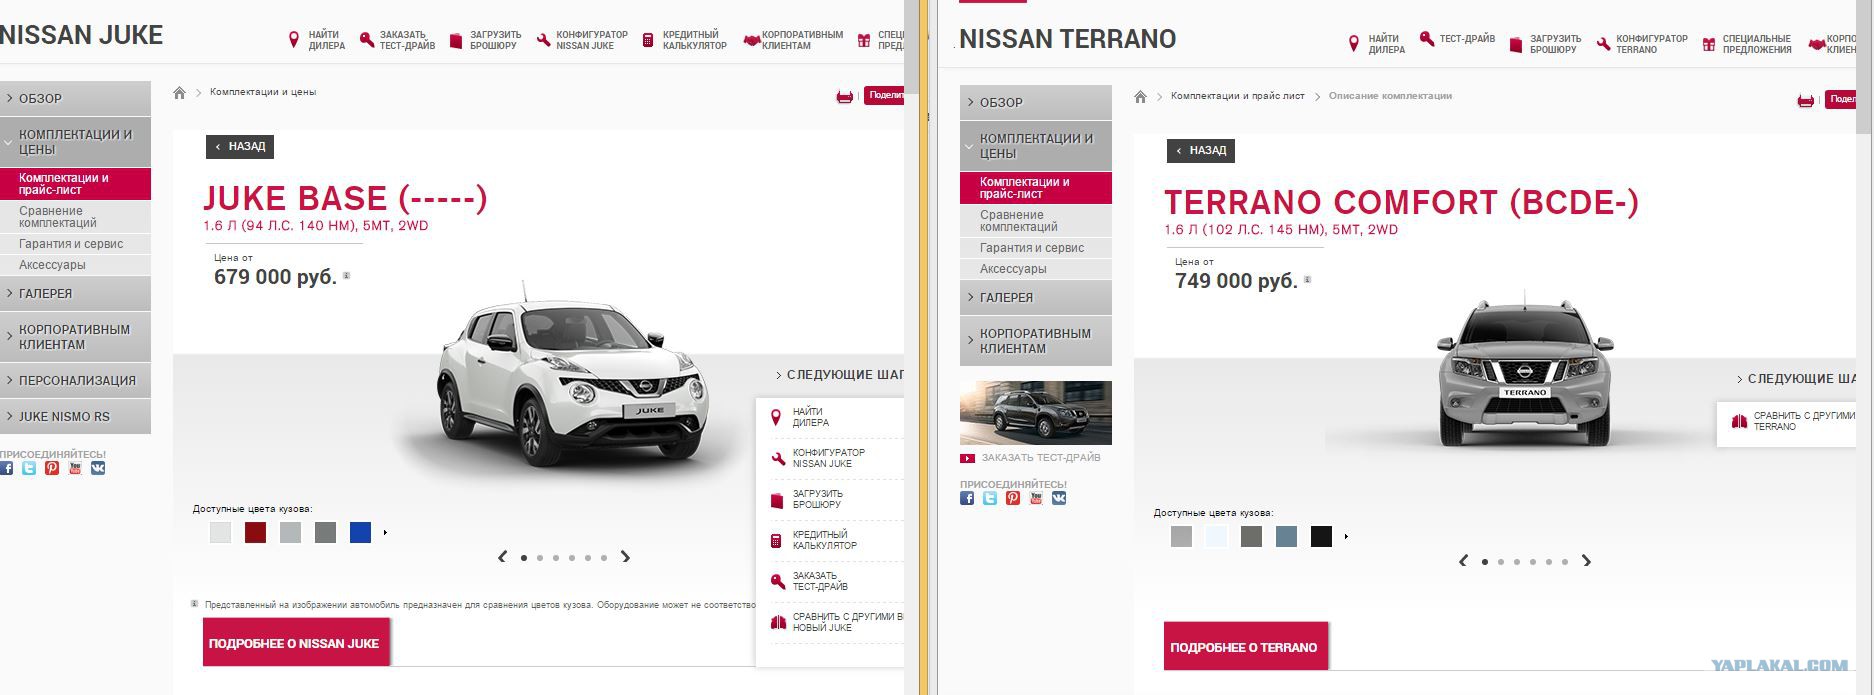This screenshot has width=1874, height=695.
Task: Open Pinterest icon in Juke sidebar
Action: 52,467
